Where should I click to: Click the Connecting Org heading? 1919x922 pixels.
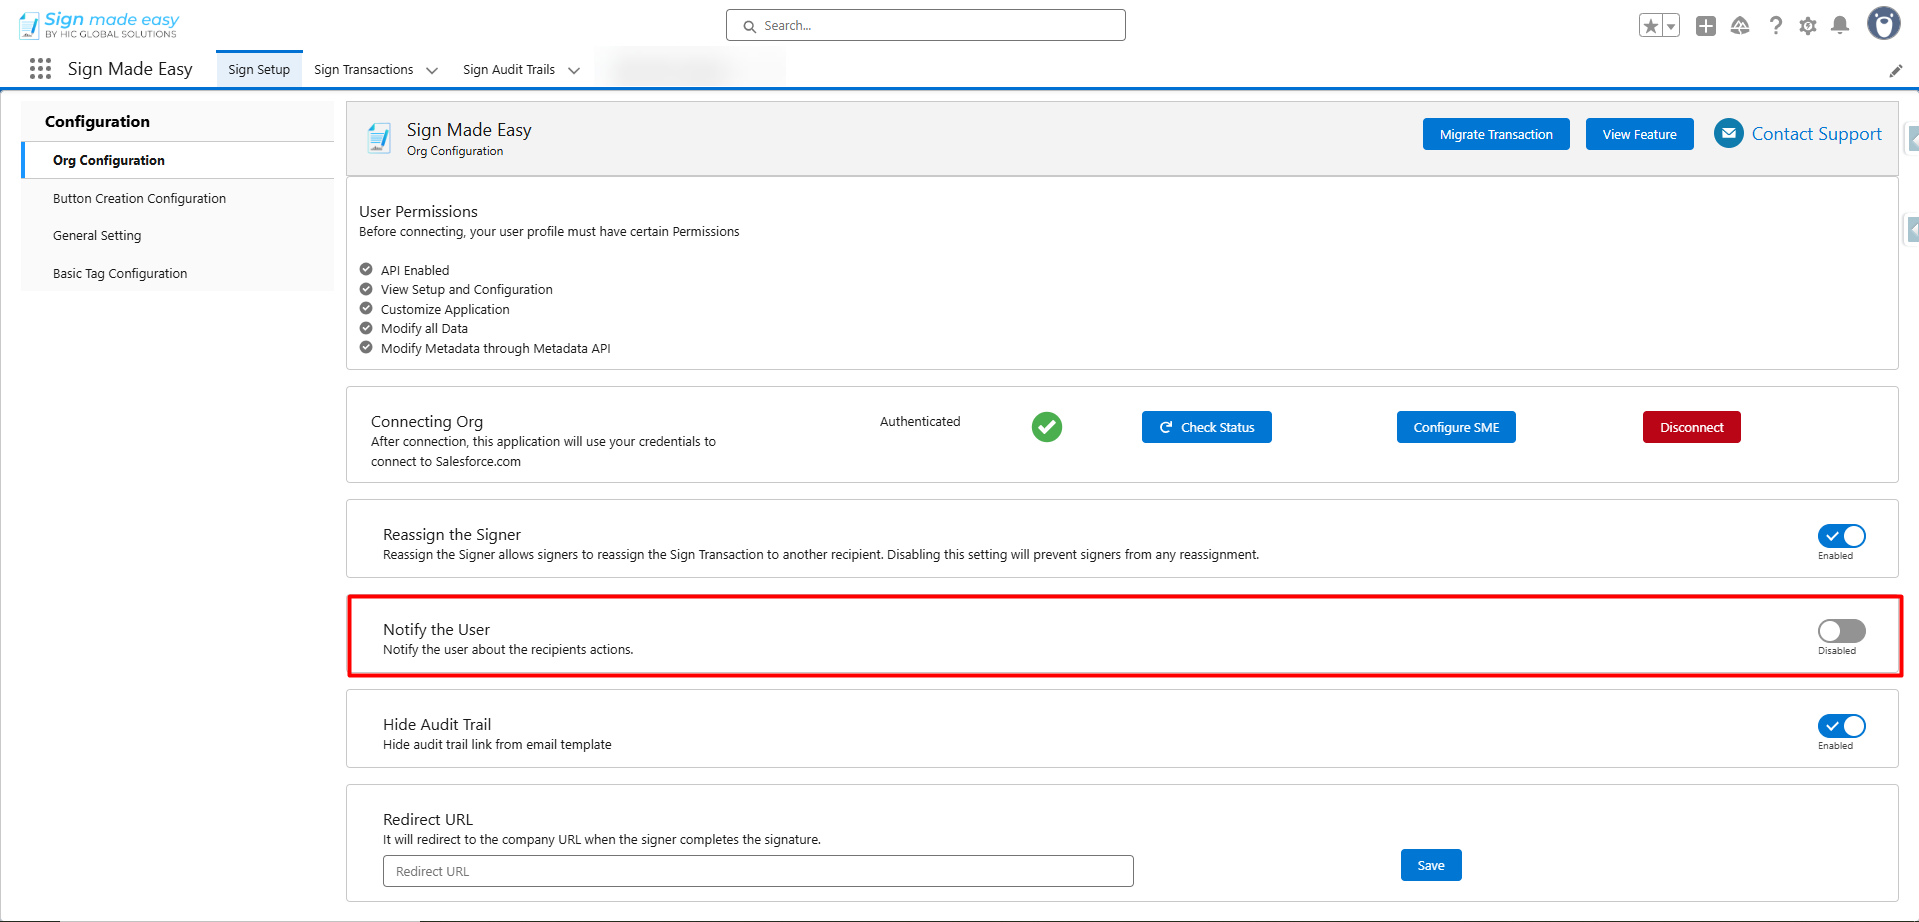pyautogui.click(x=427, y=422)
